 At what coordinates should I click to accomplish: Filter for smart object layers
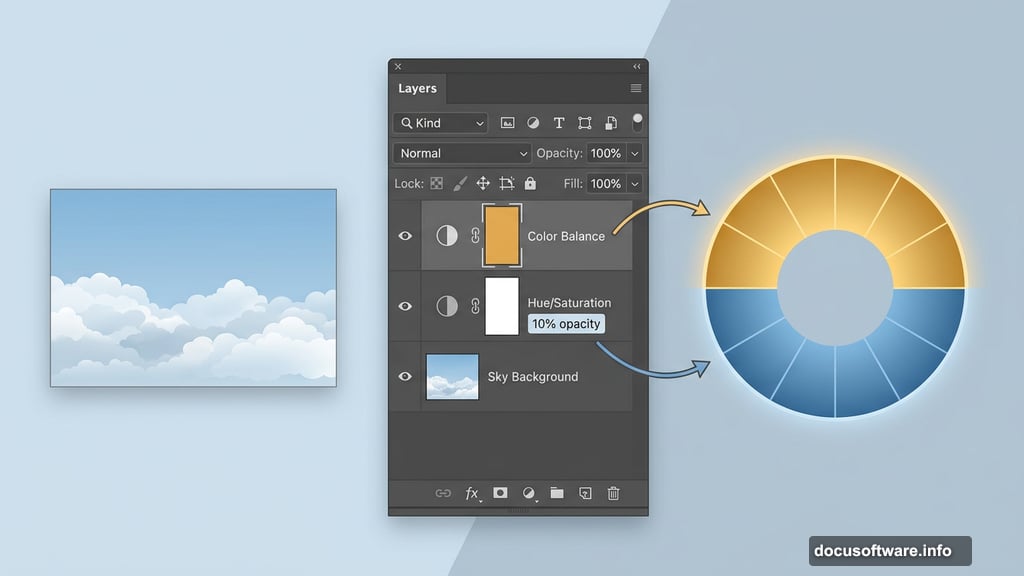611,123
